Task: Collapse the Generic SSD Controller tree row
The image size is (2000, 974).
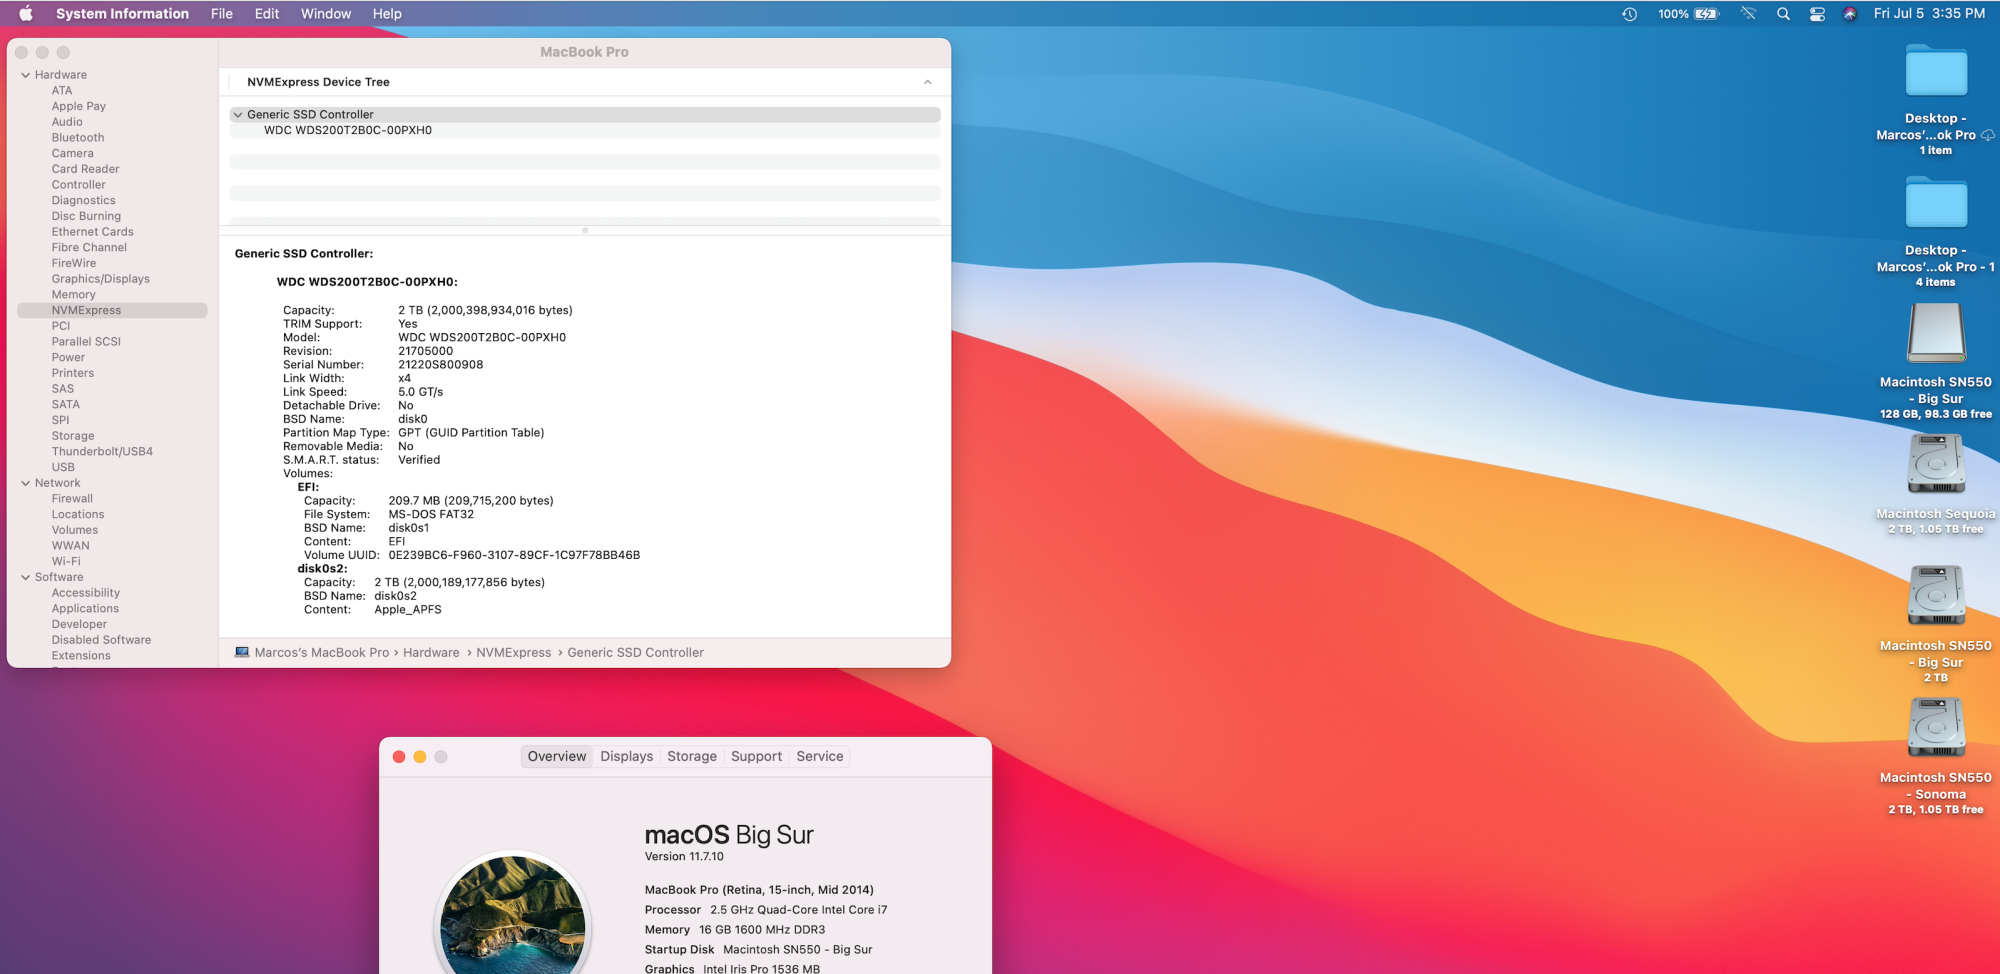Action: coord(238,115)
